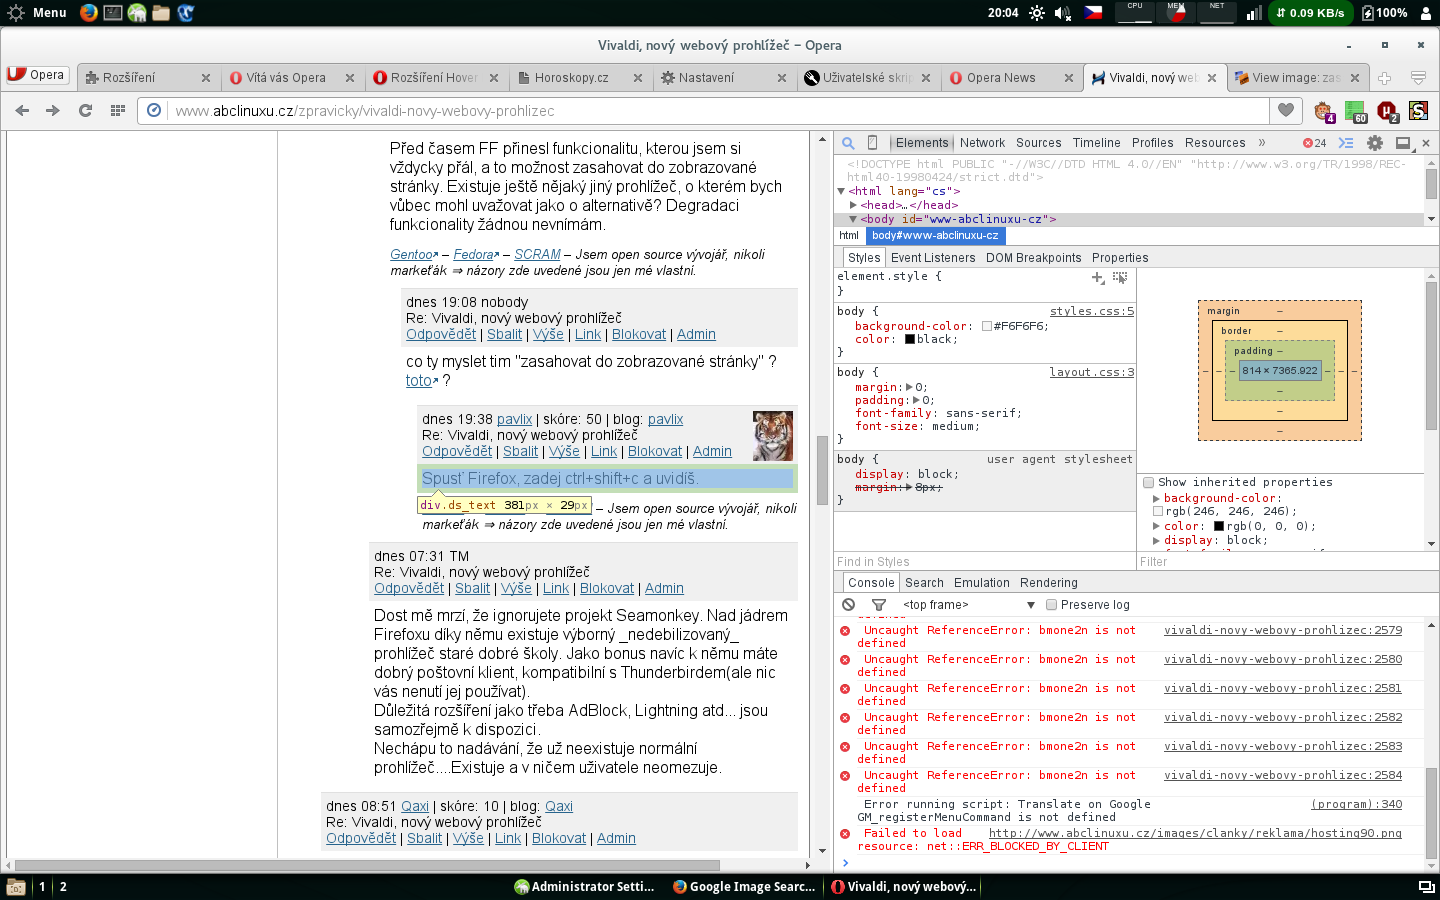This screenshot has height=900, width=1440.
Task: Expand computed display property
Action: [1156, 540]
